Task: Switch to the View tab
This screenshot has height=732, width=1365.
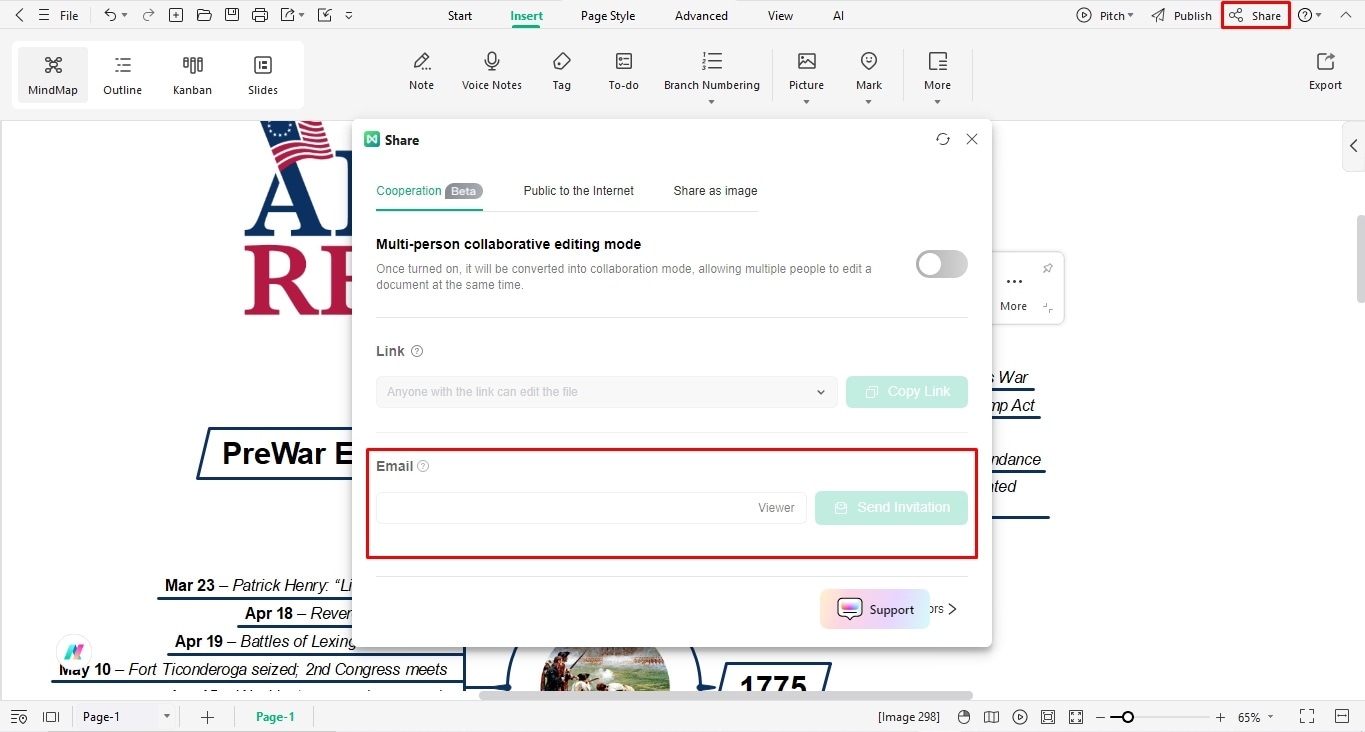Action: pyautogui.click(x=780, y=16)
